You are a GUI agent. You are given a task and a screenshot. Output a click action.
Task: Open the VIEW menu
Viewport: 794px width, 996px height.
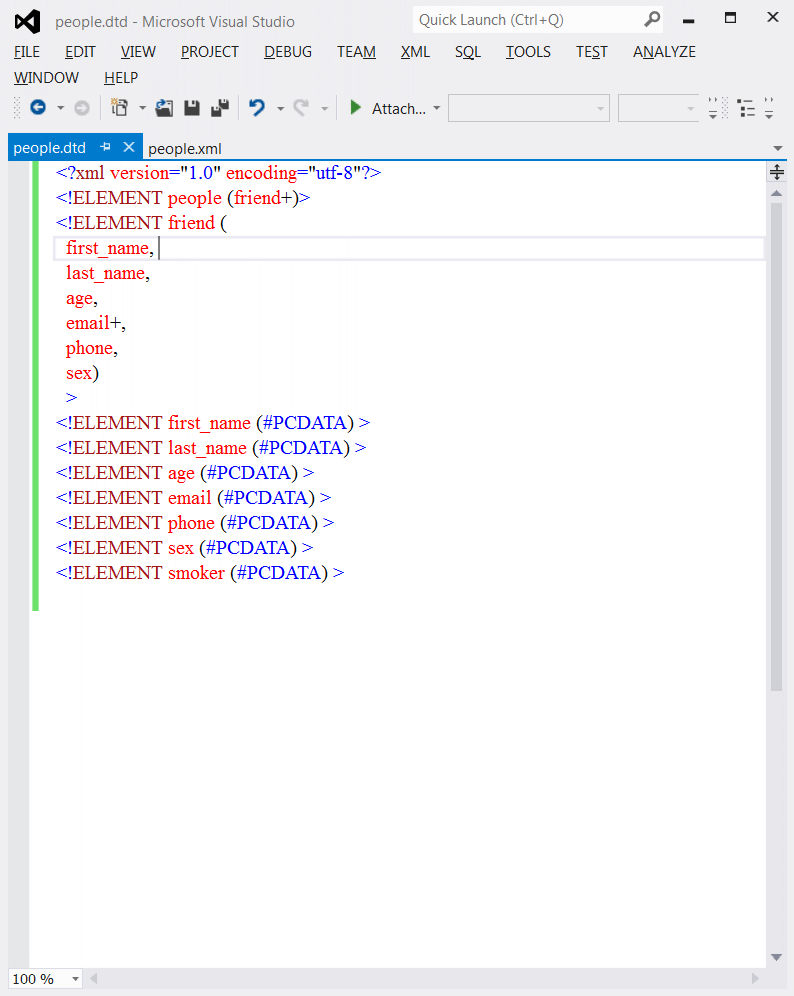pos(138,52)
